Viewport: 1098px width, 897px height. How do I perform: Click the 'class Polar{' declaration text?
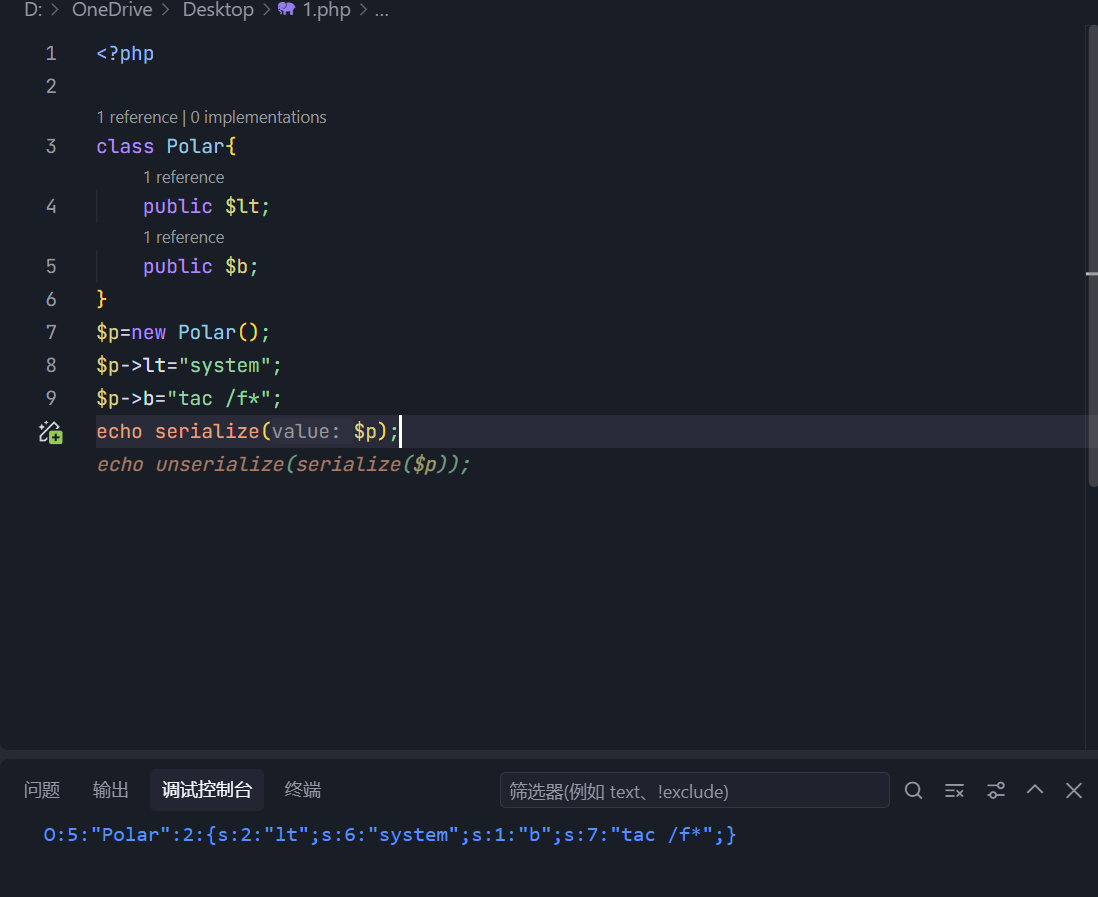pyautogui.click(x=167, y=146)
